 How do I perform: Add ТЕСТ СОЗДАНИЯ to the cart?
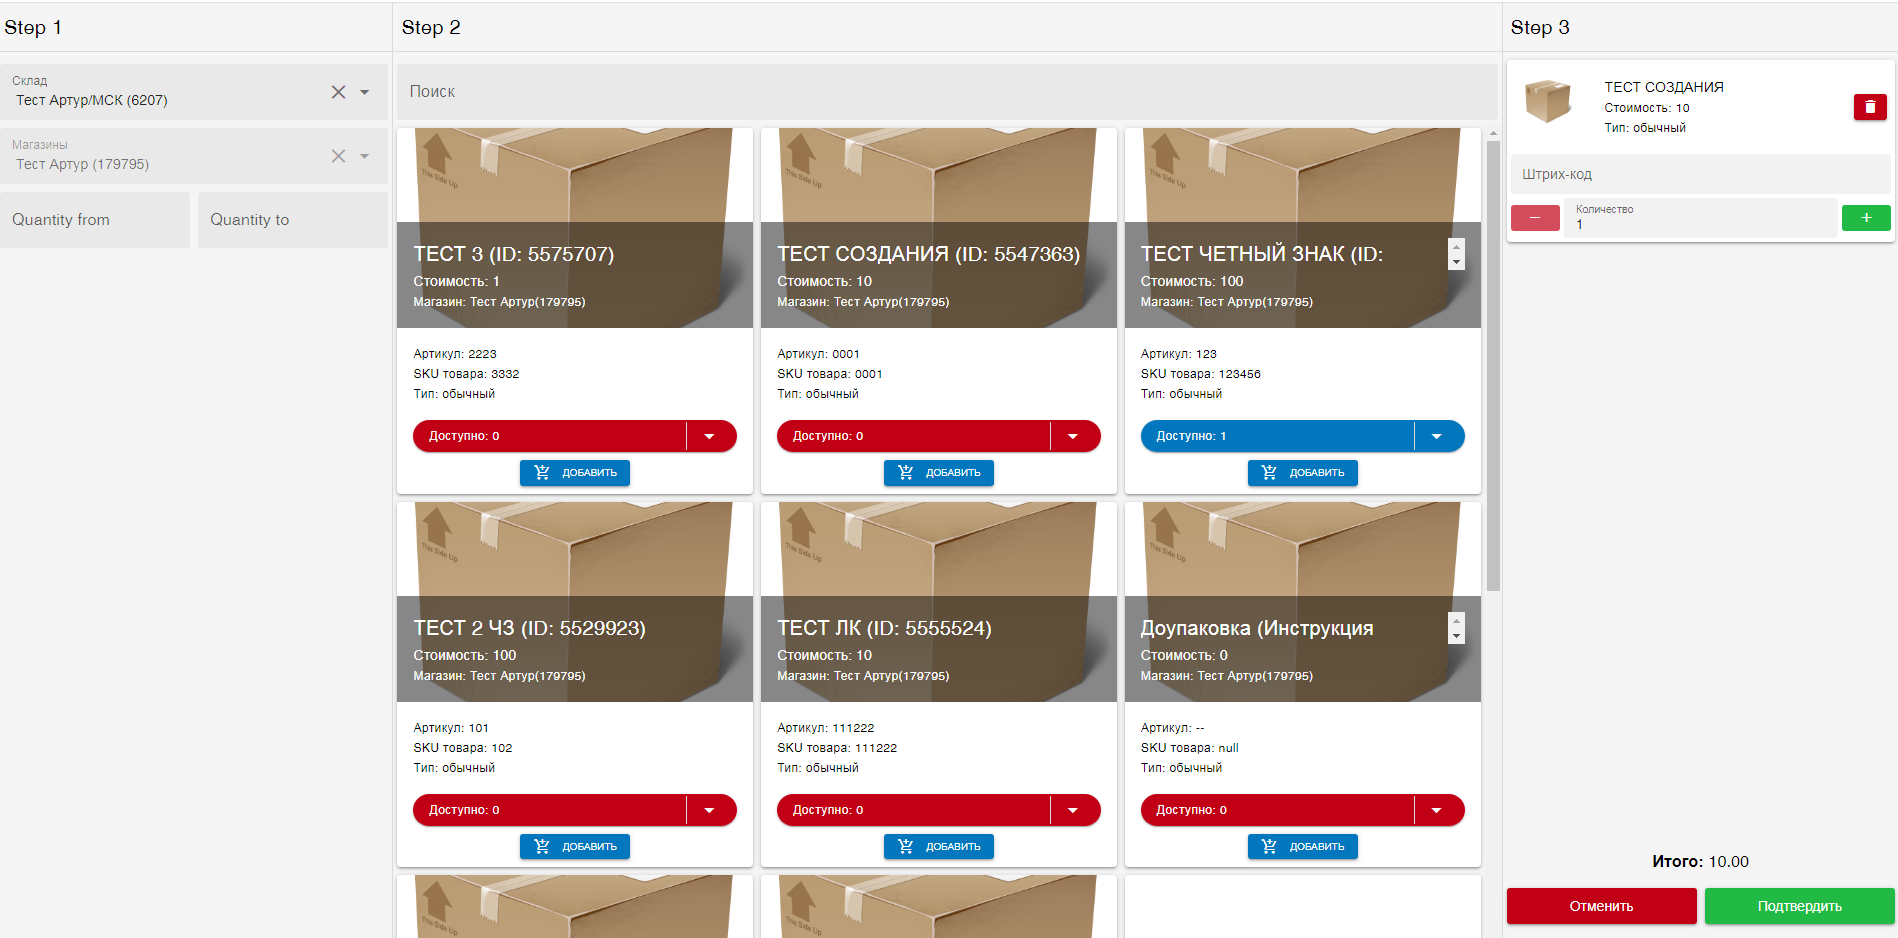(x=939, y=473)
